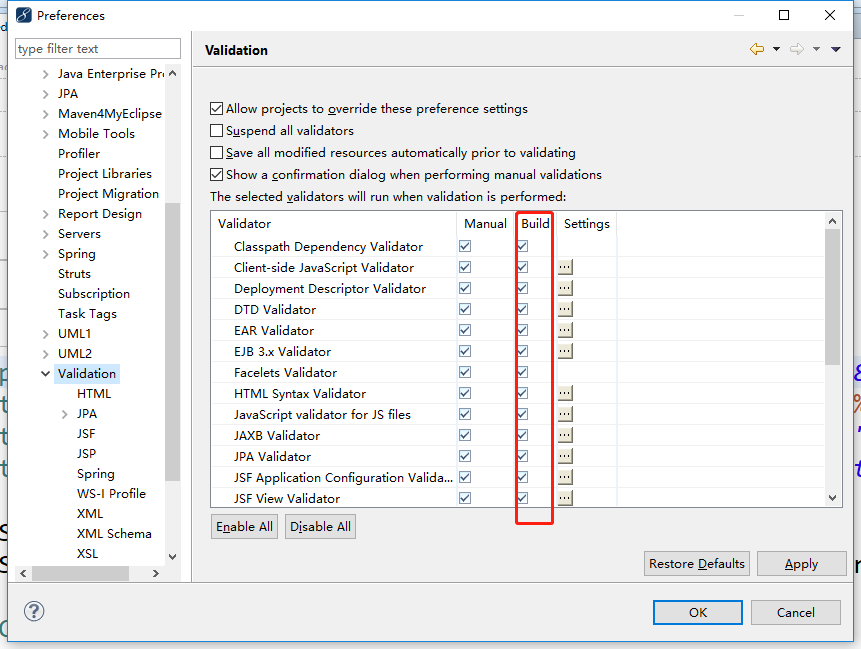Expand JPA node under Validation
Screen dimensions: 861x649
(65, 414)
